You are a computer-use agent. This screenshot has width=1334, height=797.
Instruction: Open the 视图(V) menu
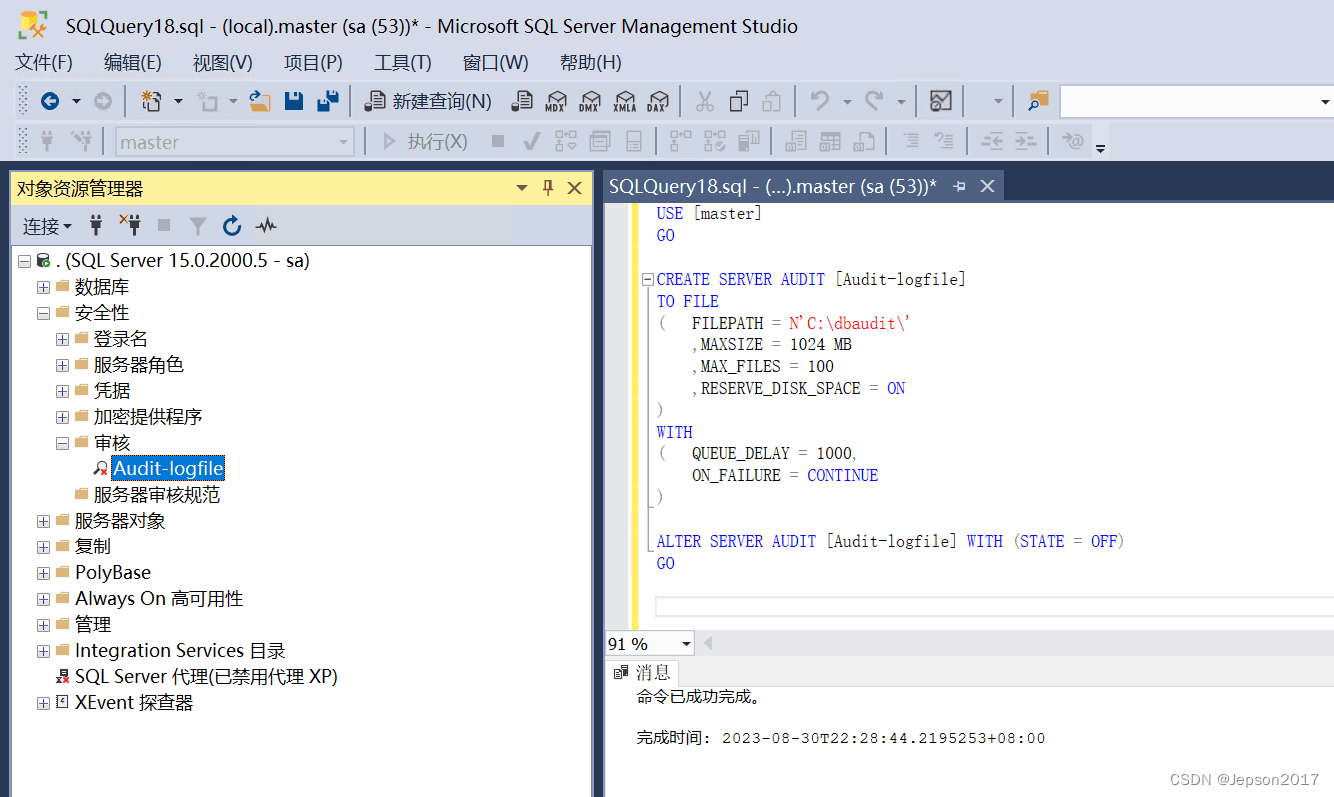[x=223, y=62]
